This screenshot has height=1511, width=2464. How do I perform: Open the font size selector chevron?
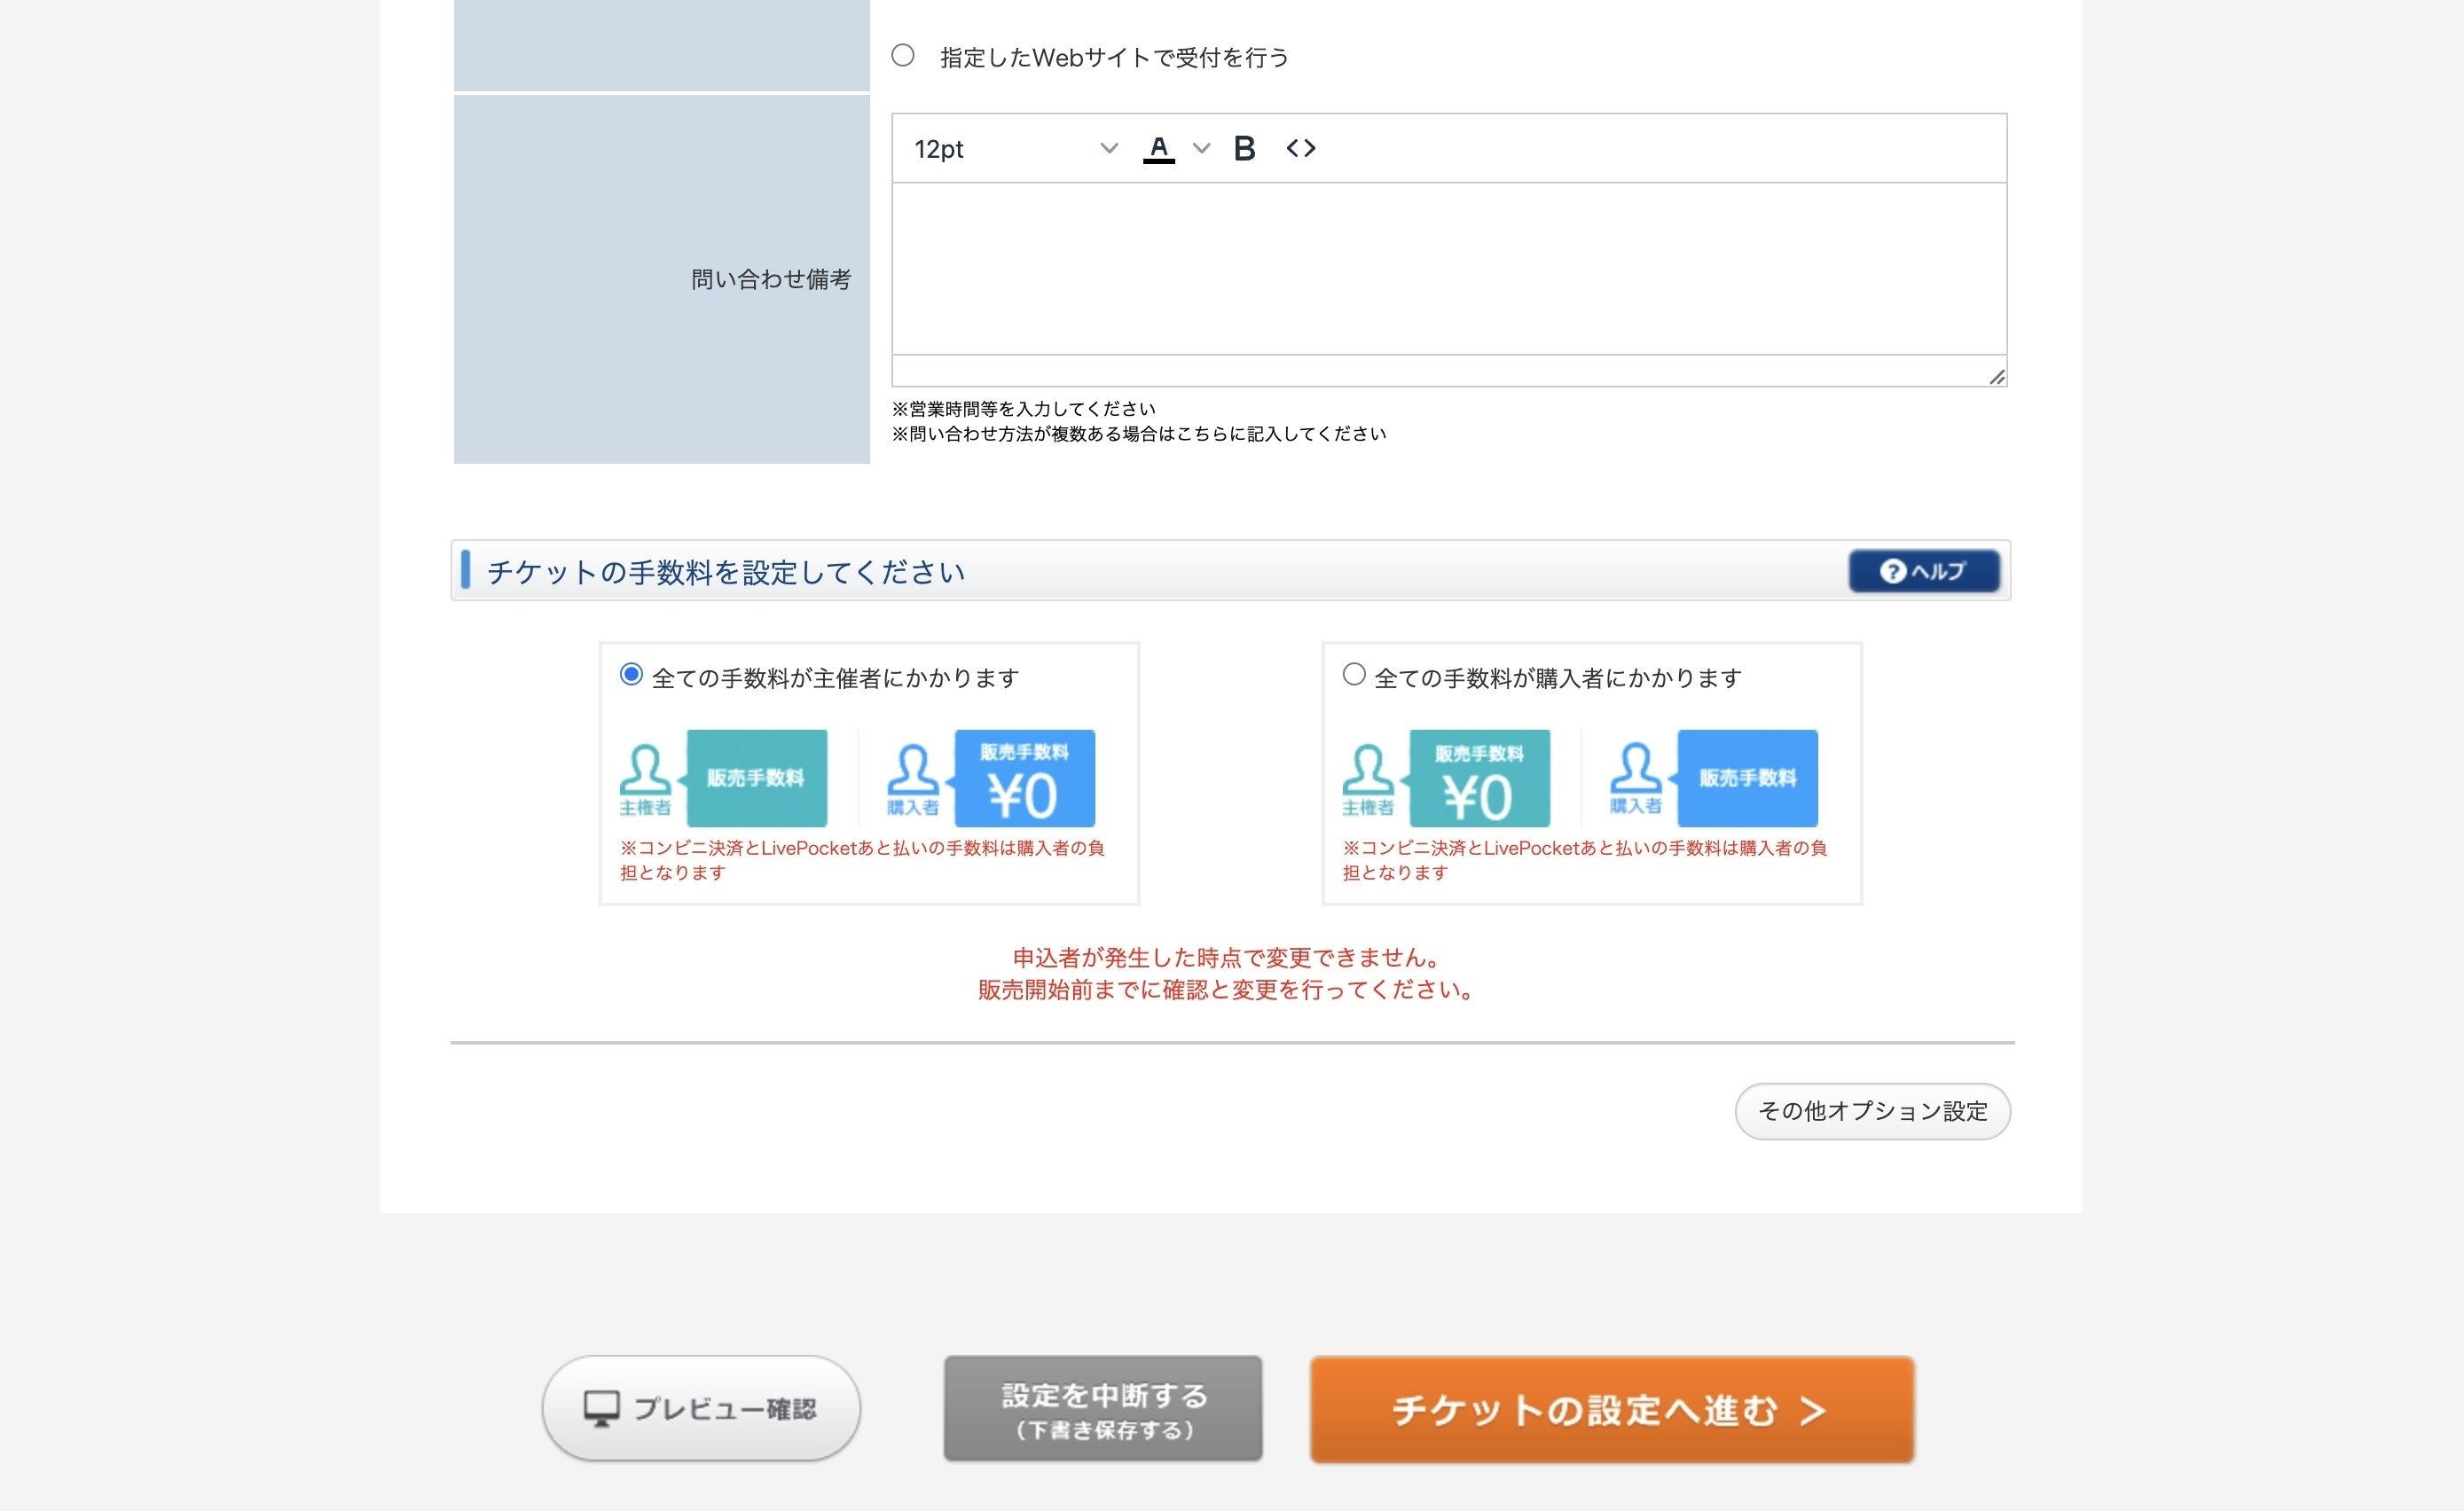pos(1108,148)
